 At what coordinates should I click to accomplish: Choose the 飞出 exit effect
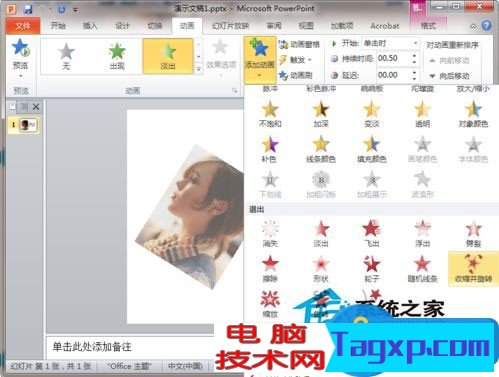[x=372, y=233]
